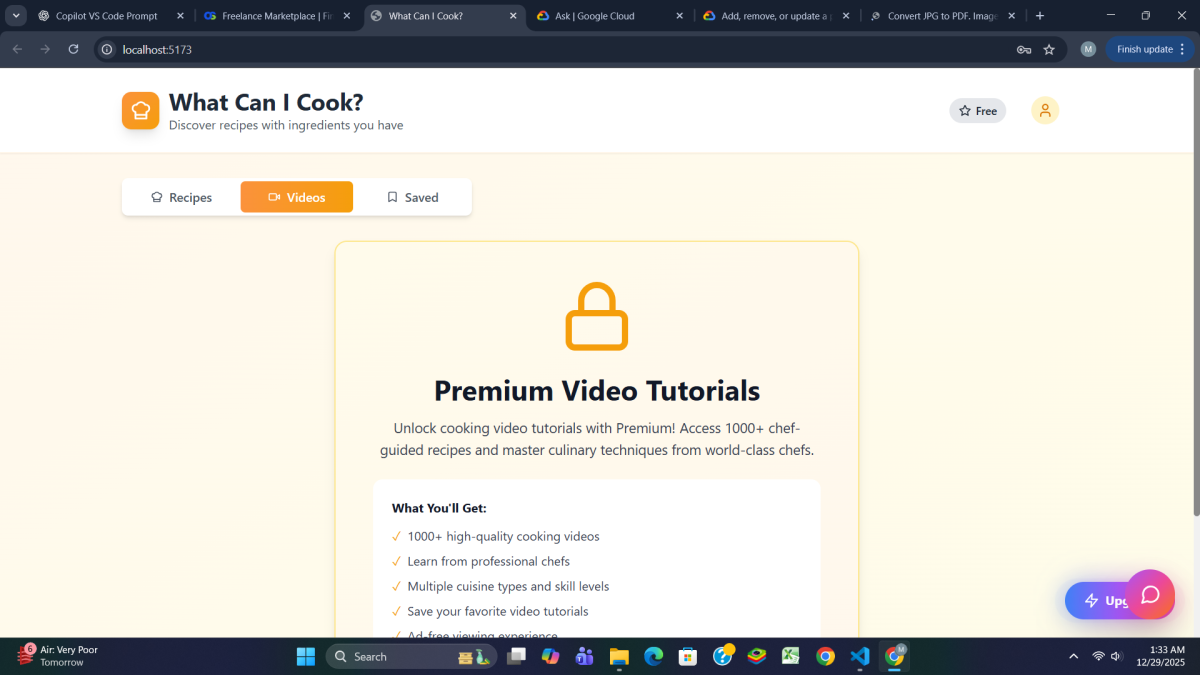Open the user profile icon in header
Viewport: 1200px width, 675px height.
(x=1044, y=111)
